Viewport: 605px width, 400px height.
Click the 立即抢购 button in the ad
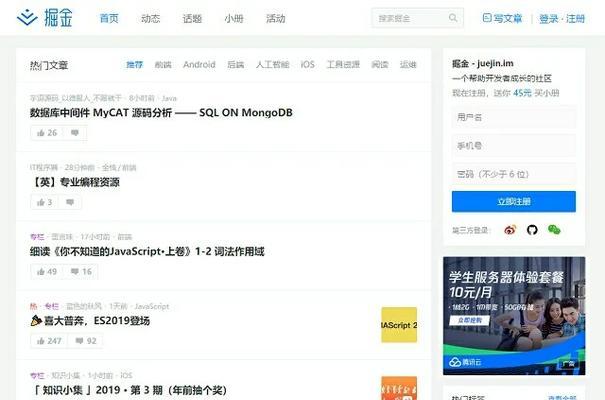coord(470,320)
